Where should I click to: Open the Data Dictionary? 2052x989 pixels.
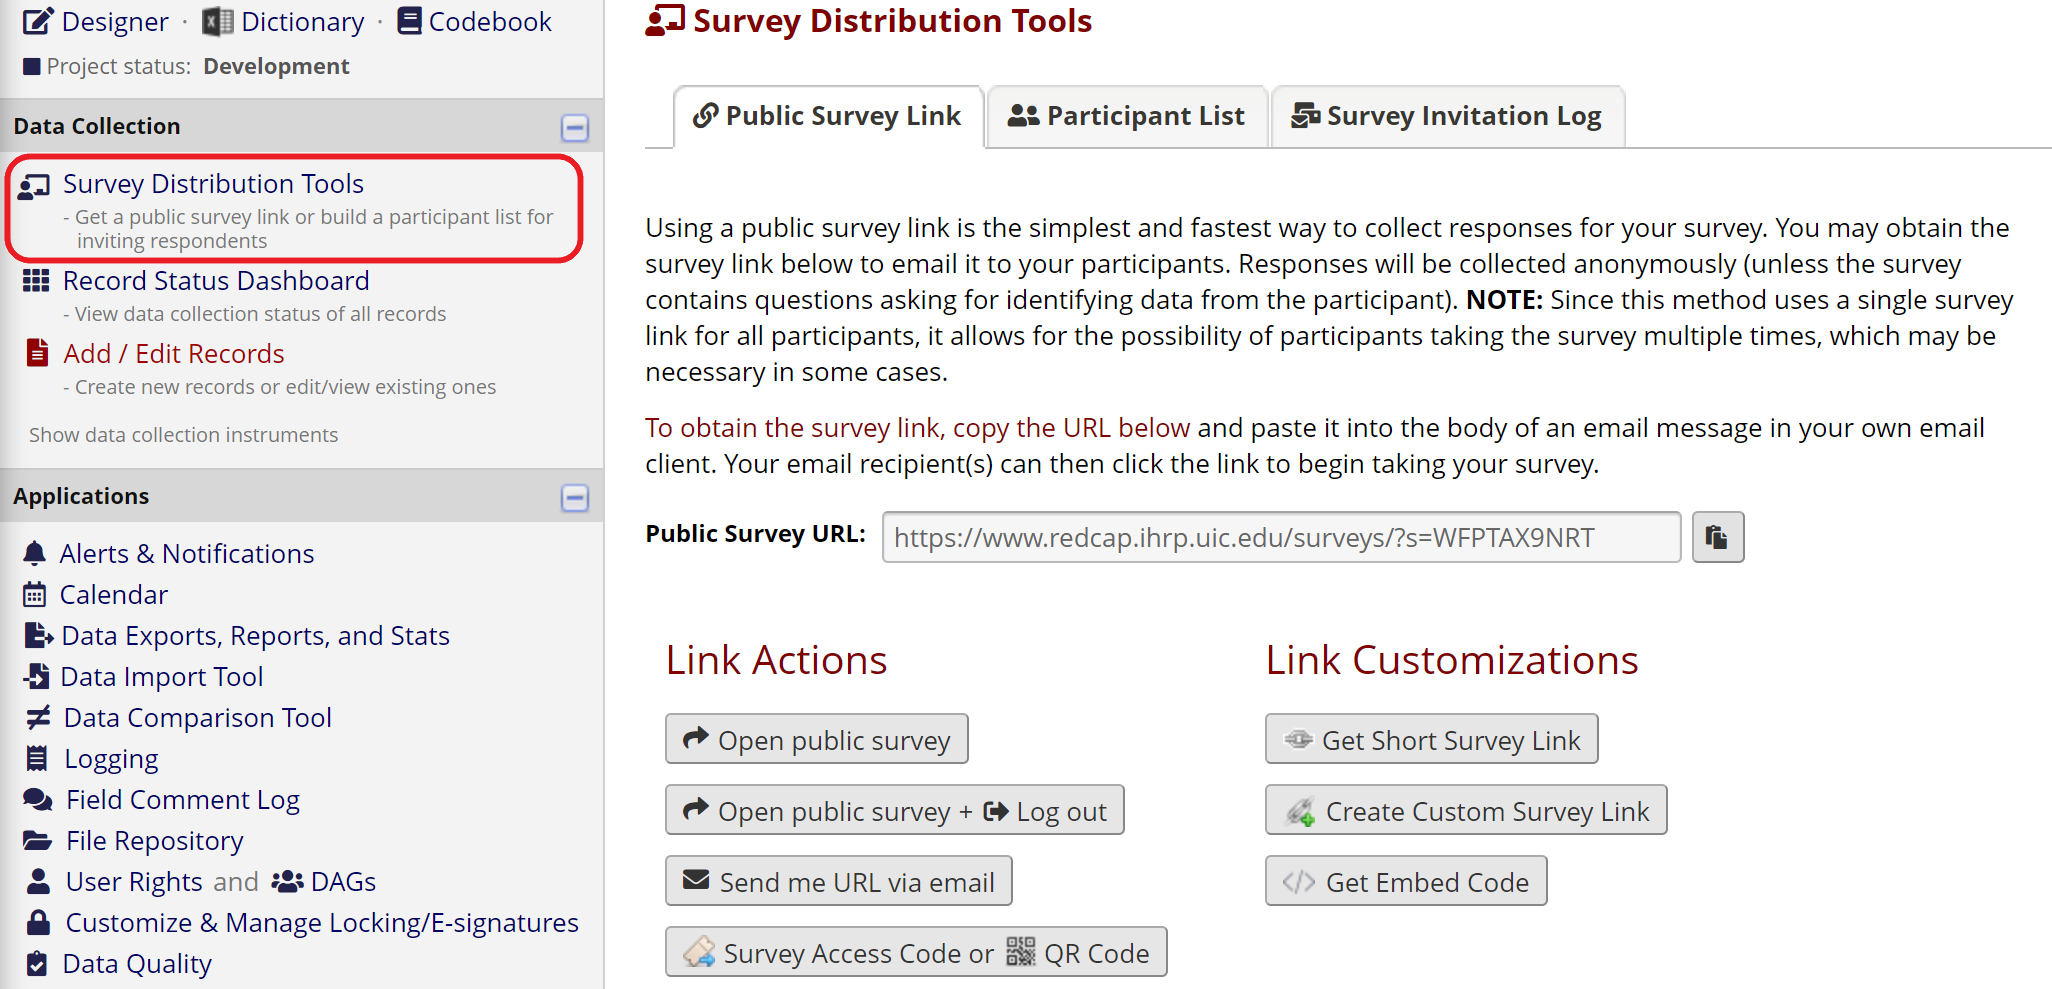coord(301,21)
